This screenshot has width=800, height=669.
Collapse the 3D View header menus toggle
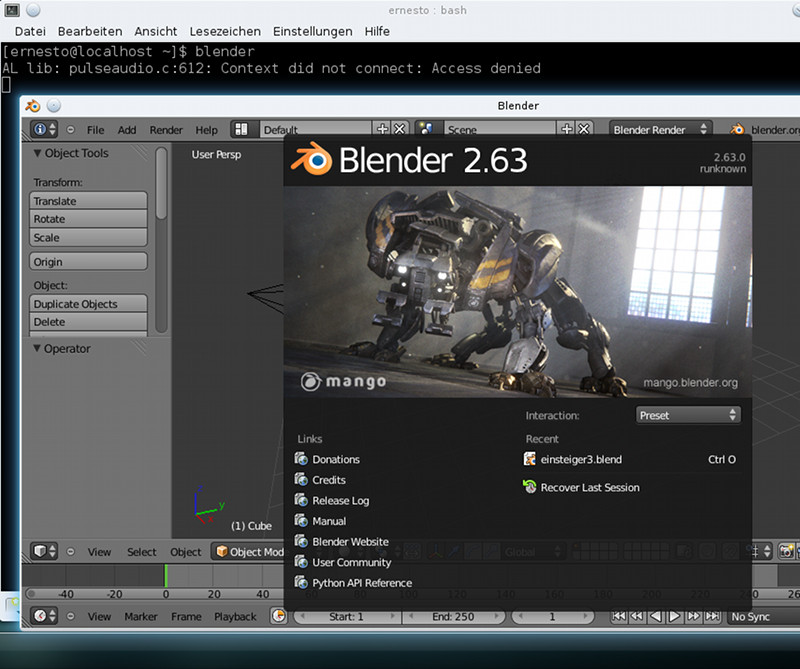coord(70,552)
